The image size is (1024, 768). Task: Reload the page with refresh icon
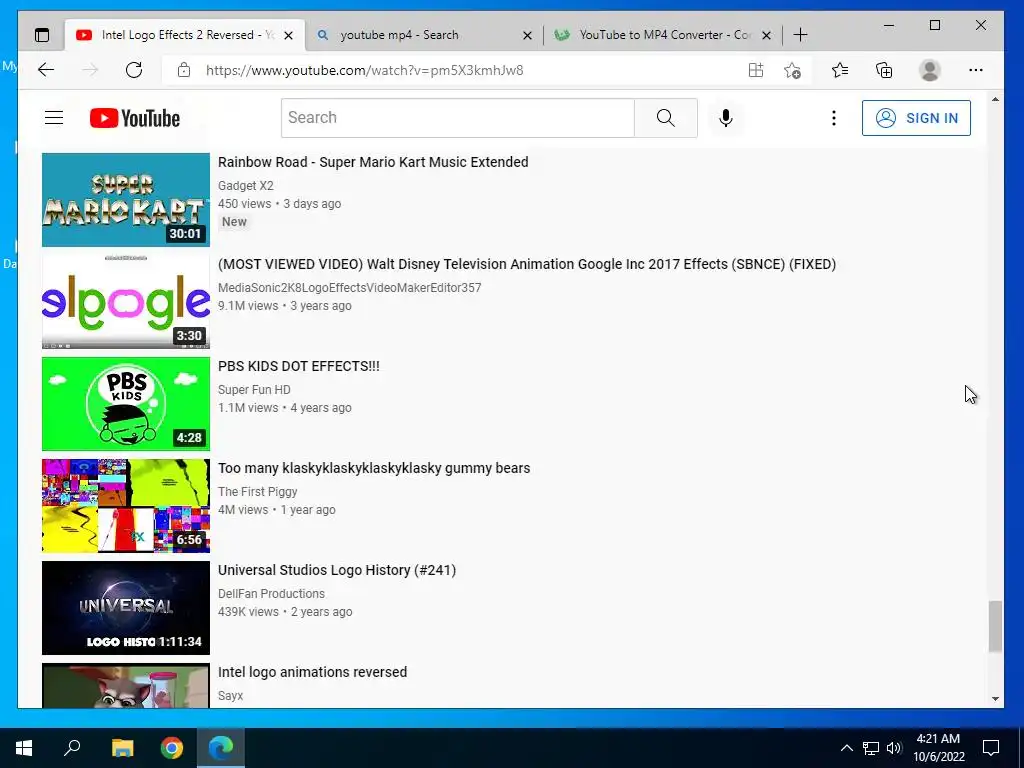click(134, 70)
